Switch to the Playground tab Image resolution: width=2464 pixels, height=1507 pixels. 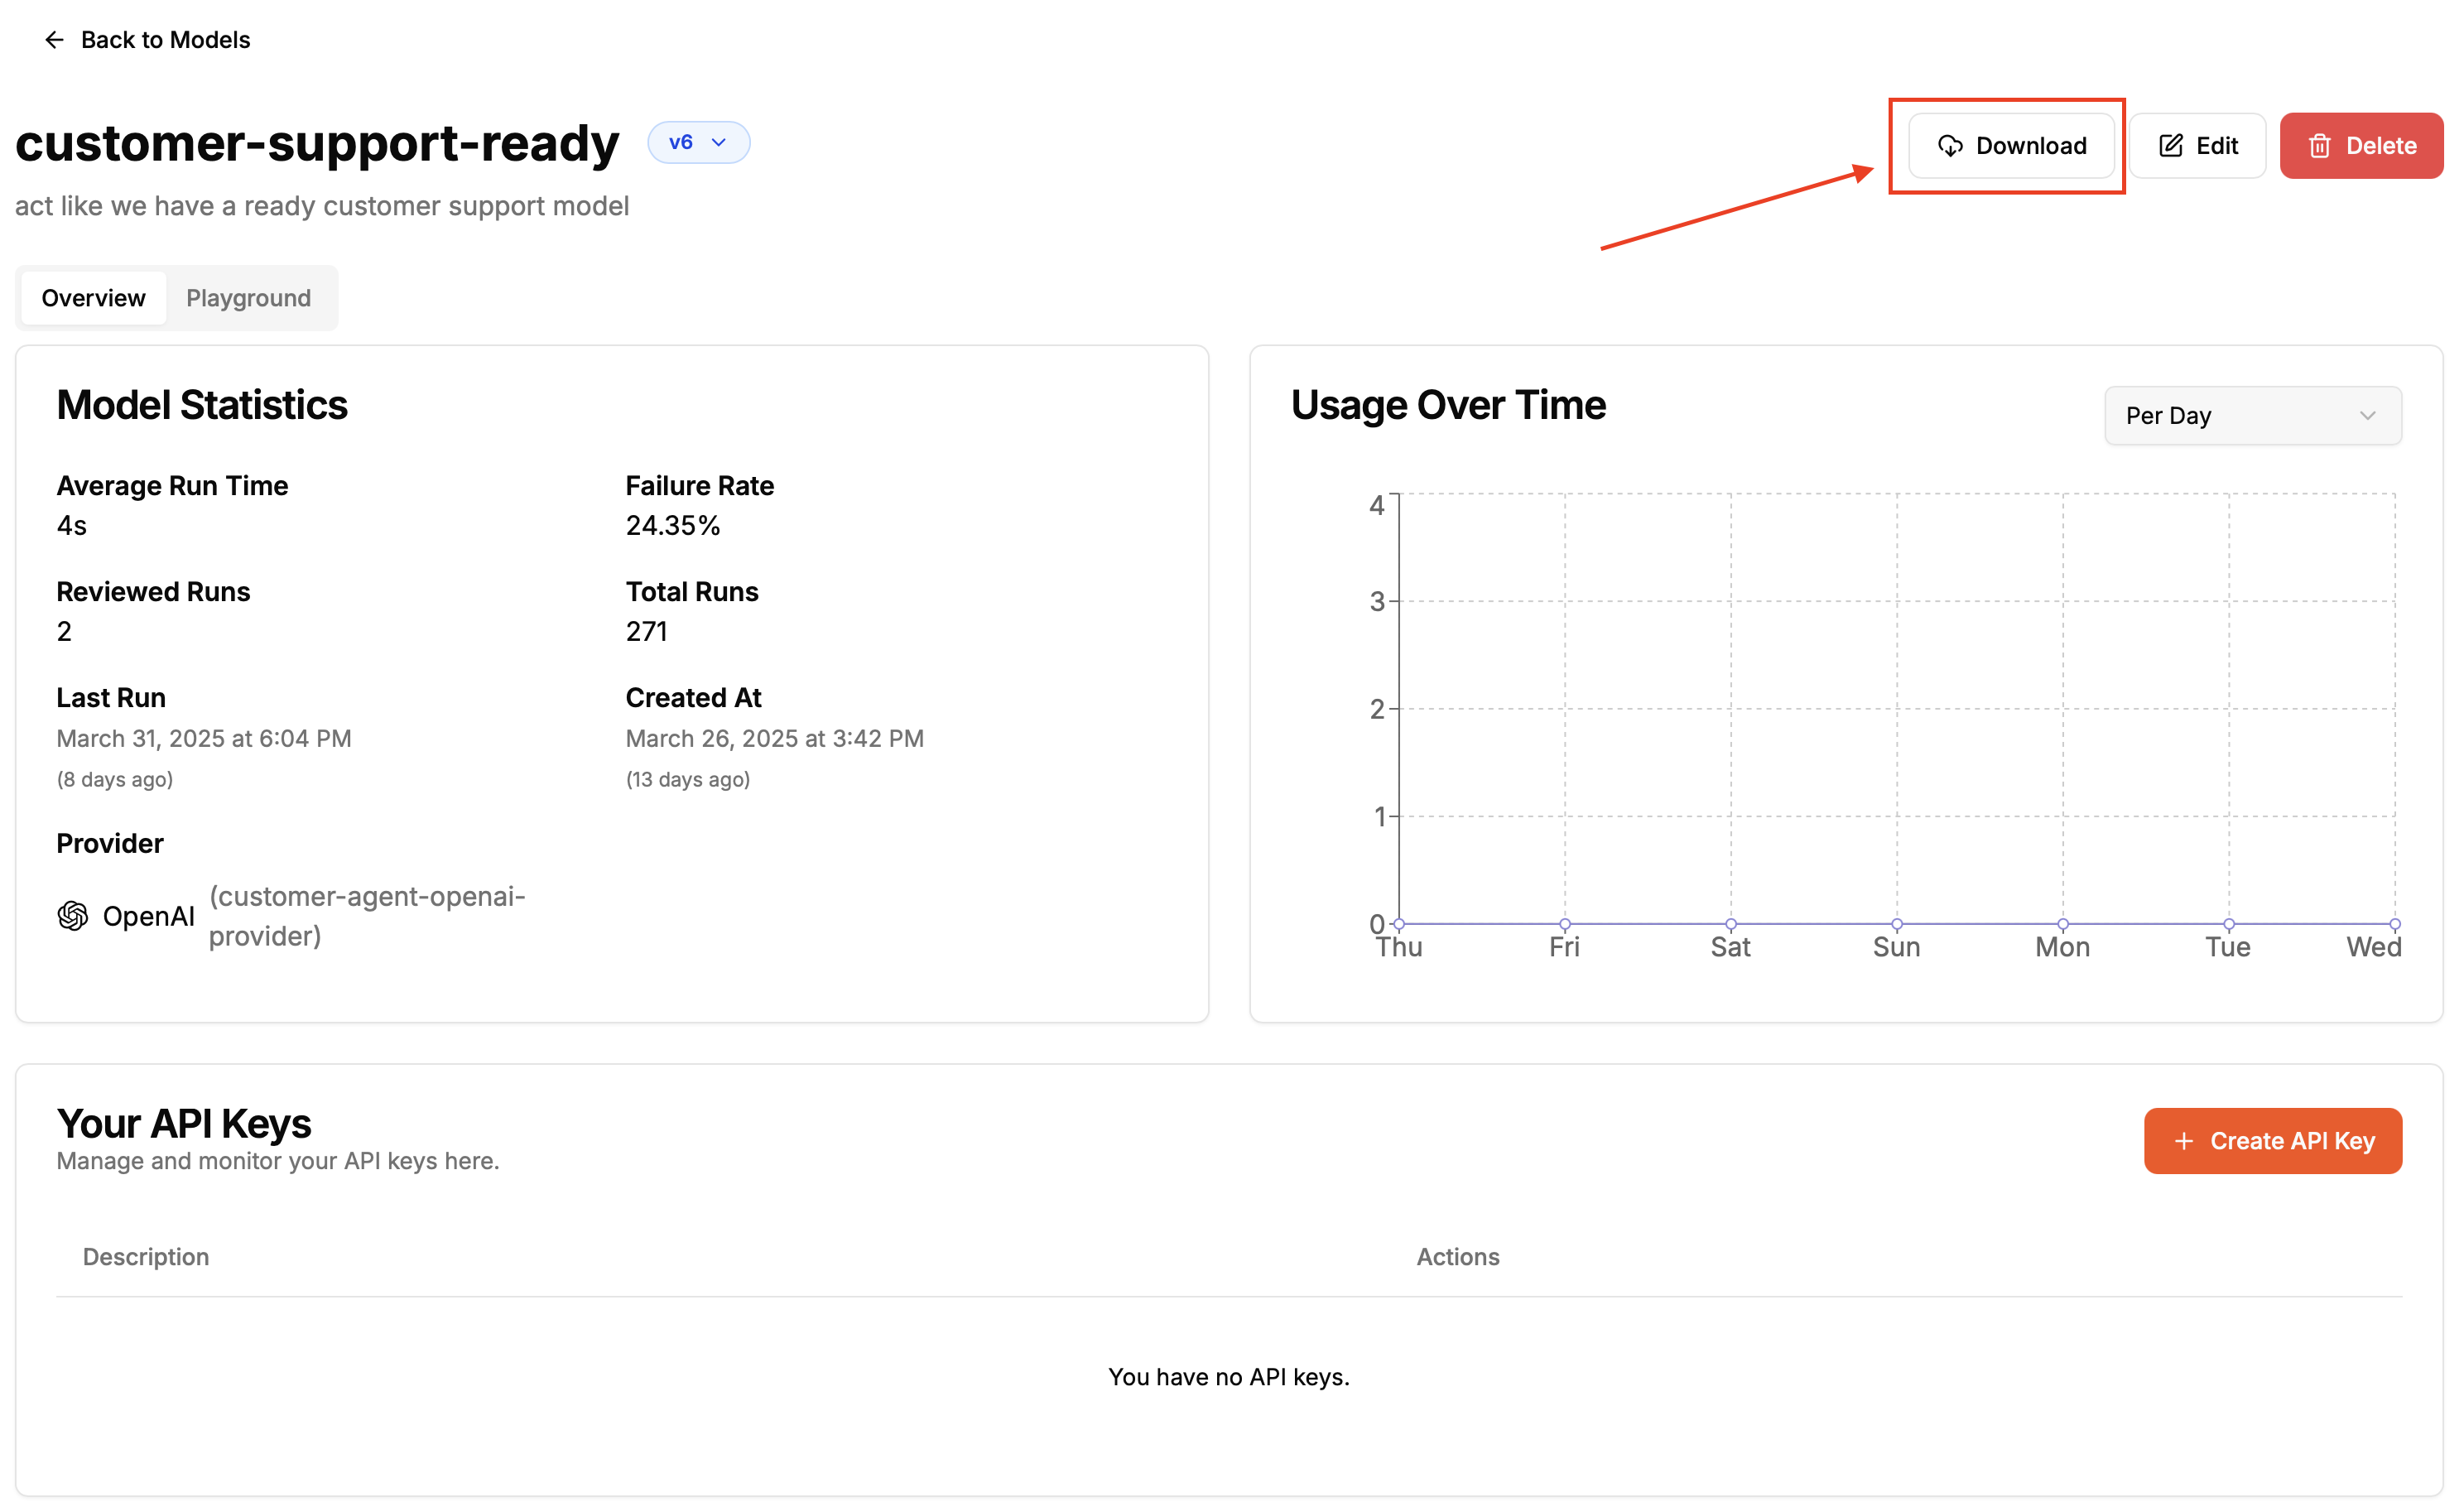pos(248,298)
